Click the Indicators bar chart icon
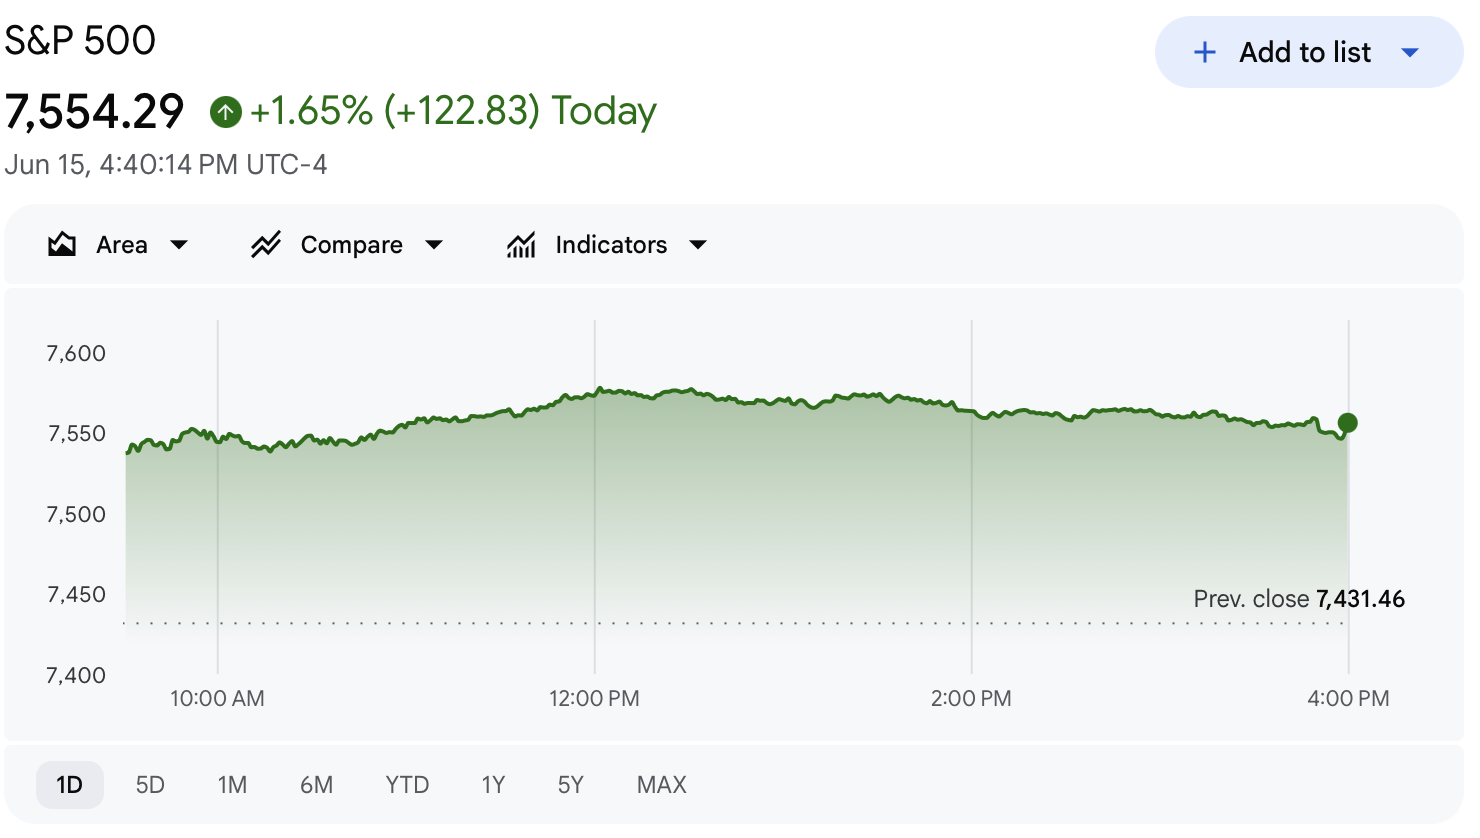 521,244
